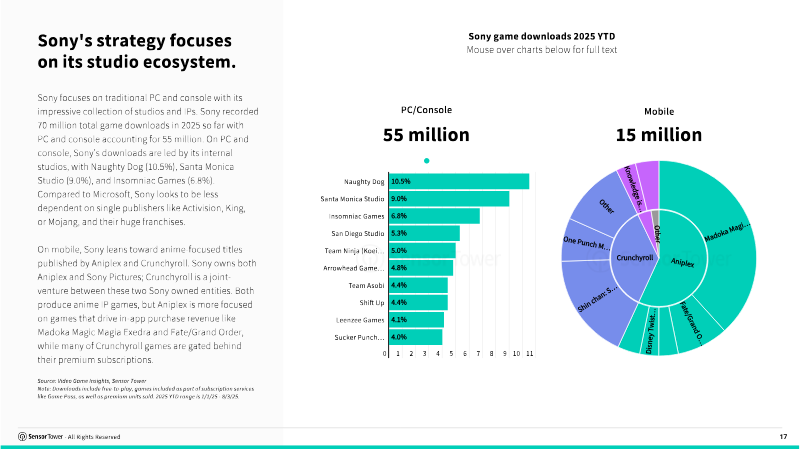Click the 'Naughty Dog' axis label

click(364, 182)
